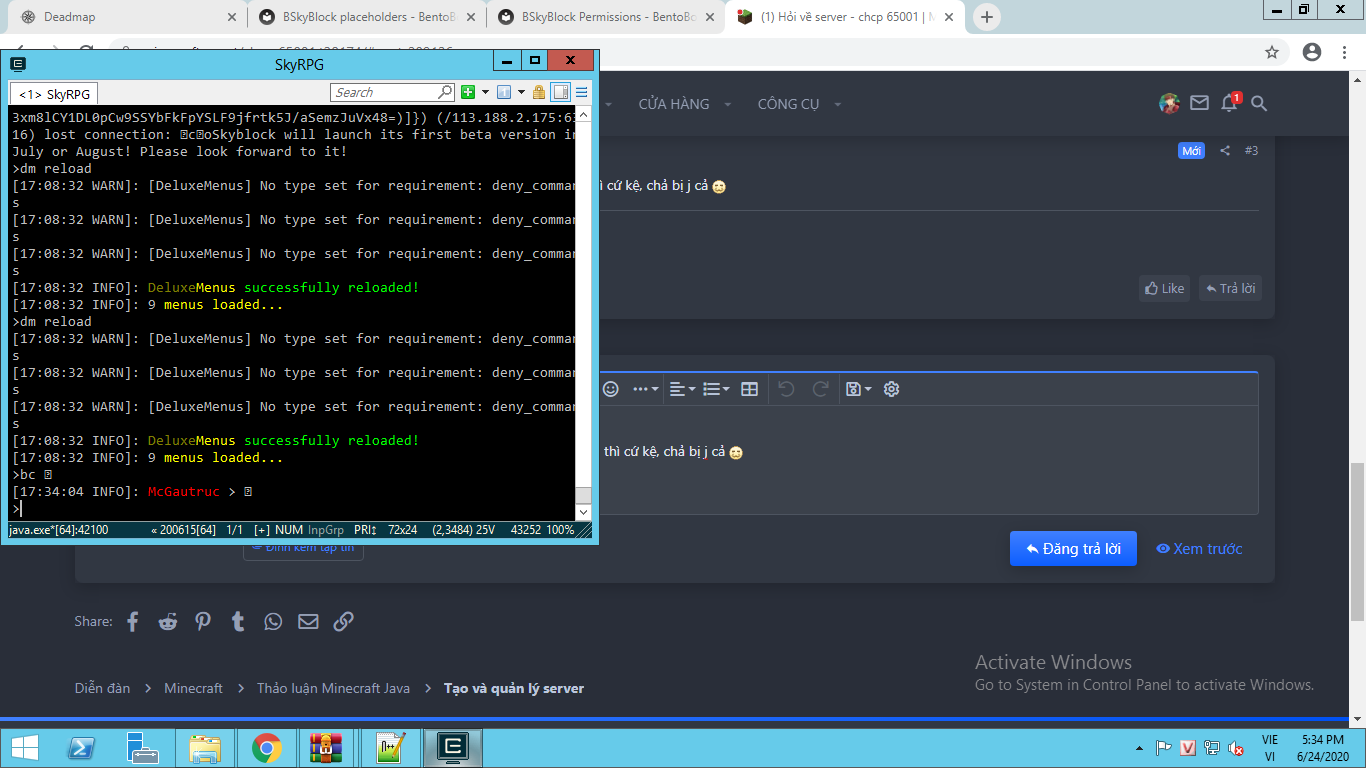Expand the text alignment dropdown

point(683,389)
